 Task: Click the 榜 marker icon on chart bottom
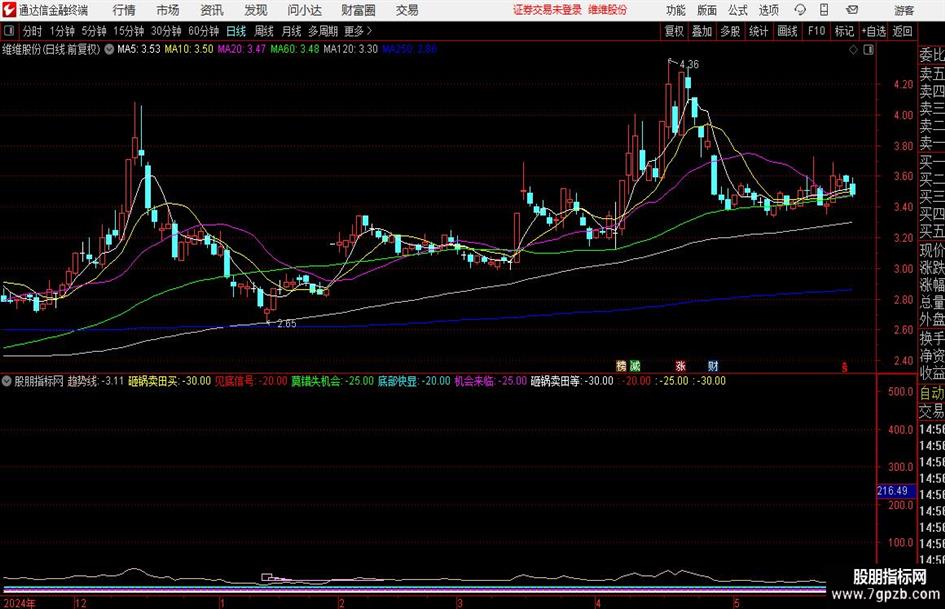pos(621,365)
